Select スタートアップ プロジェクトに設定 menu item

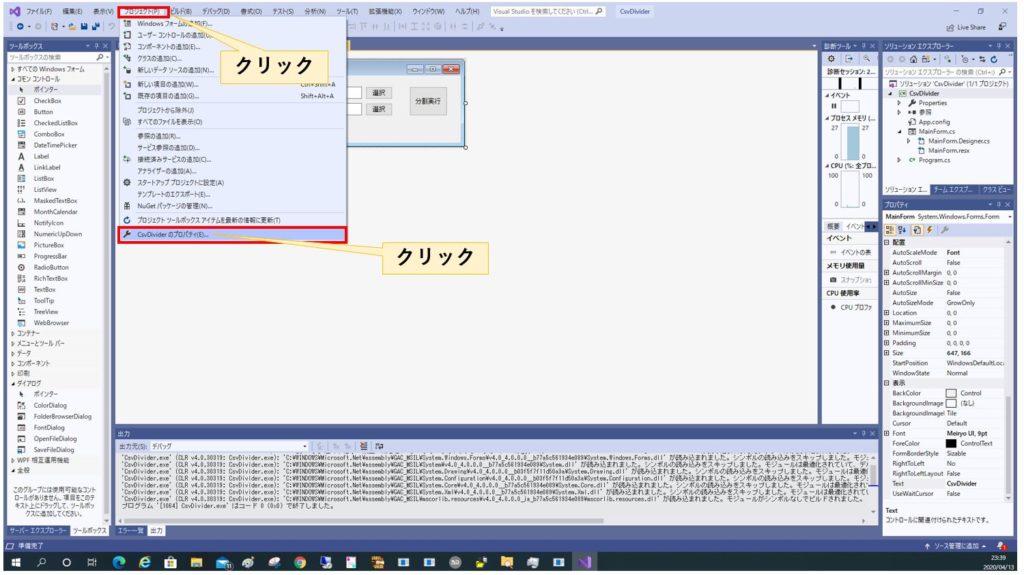click(x=180, y=183)
